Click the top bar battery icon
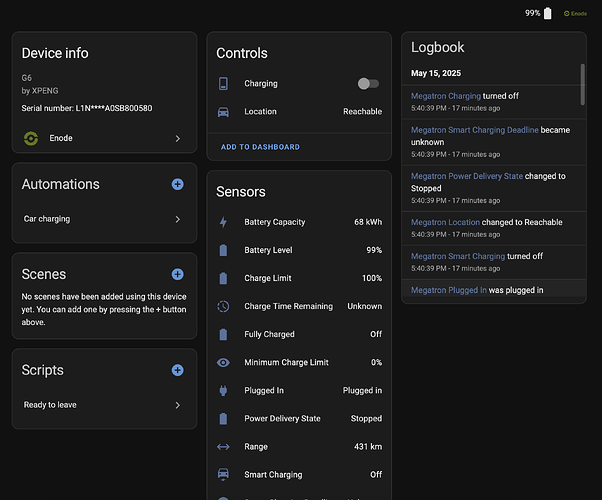This screenshot has height=500, width=602. tap(547, 13)
